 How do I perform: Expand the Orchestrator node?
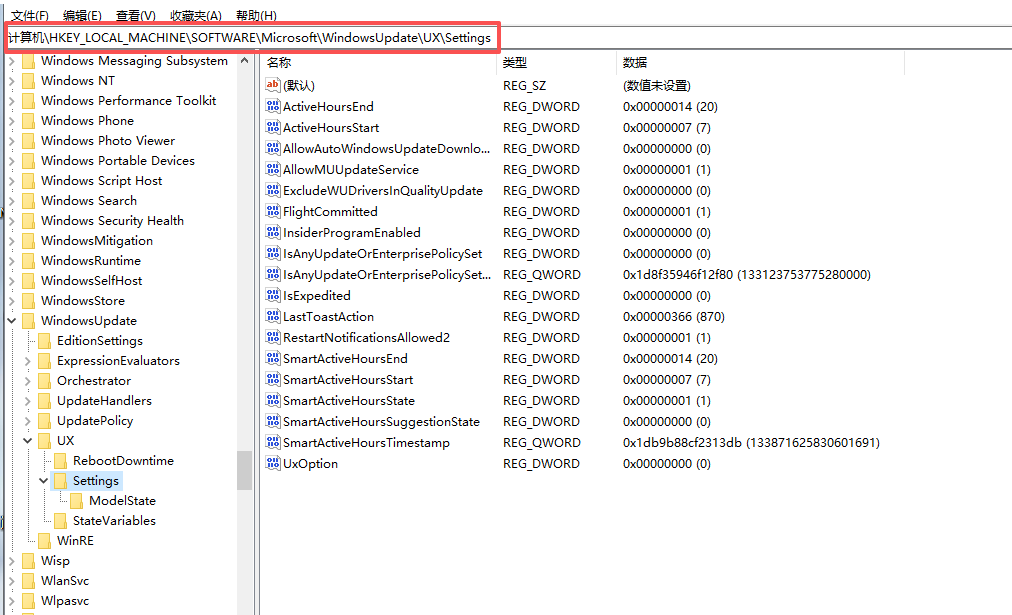(x=28, y=381)
